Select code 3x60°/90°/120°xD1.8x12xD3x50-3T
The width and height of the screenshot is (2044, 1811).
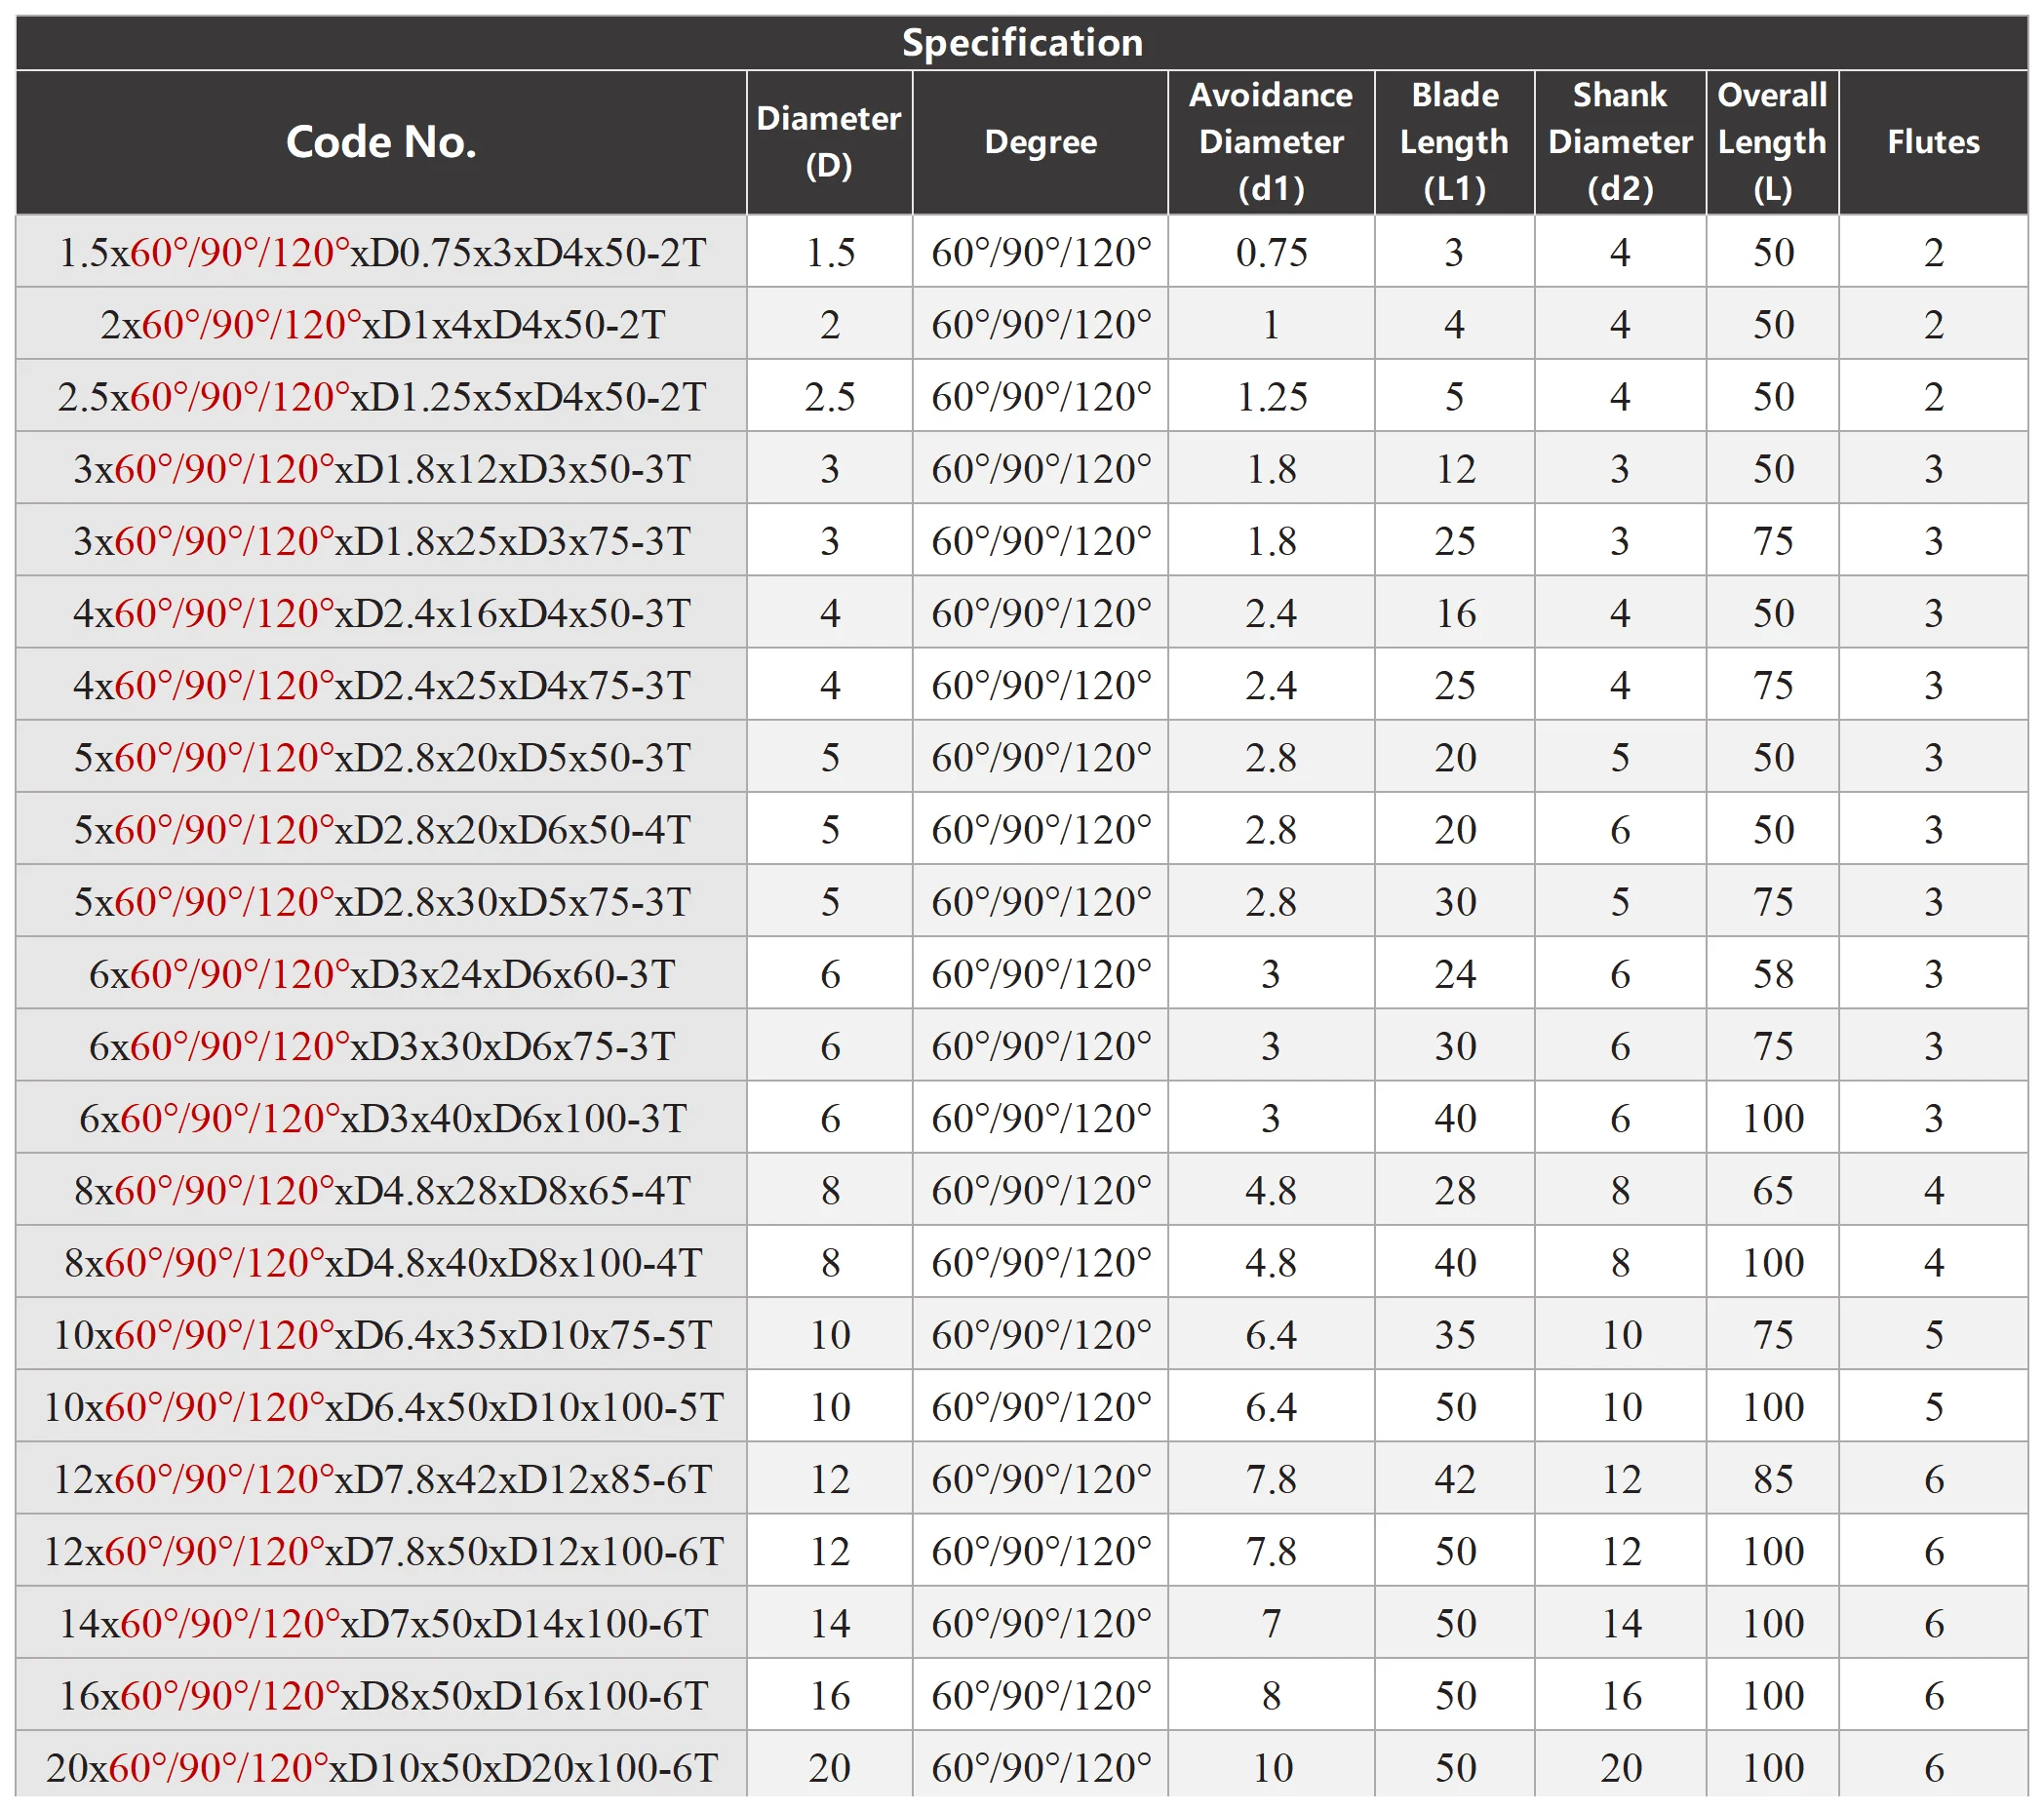pos(382,469)
